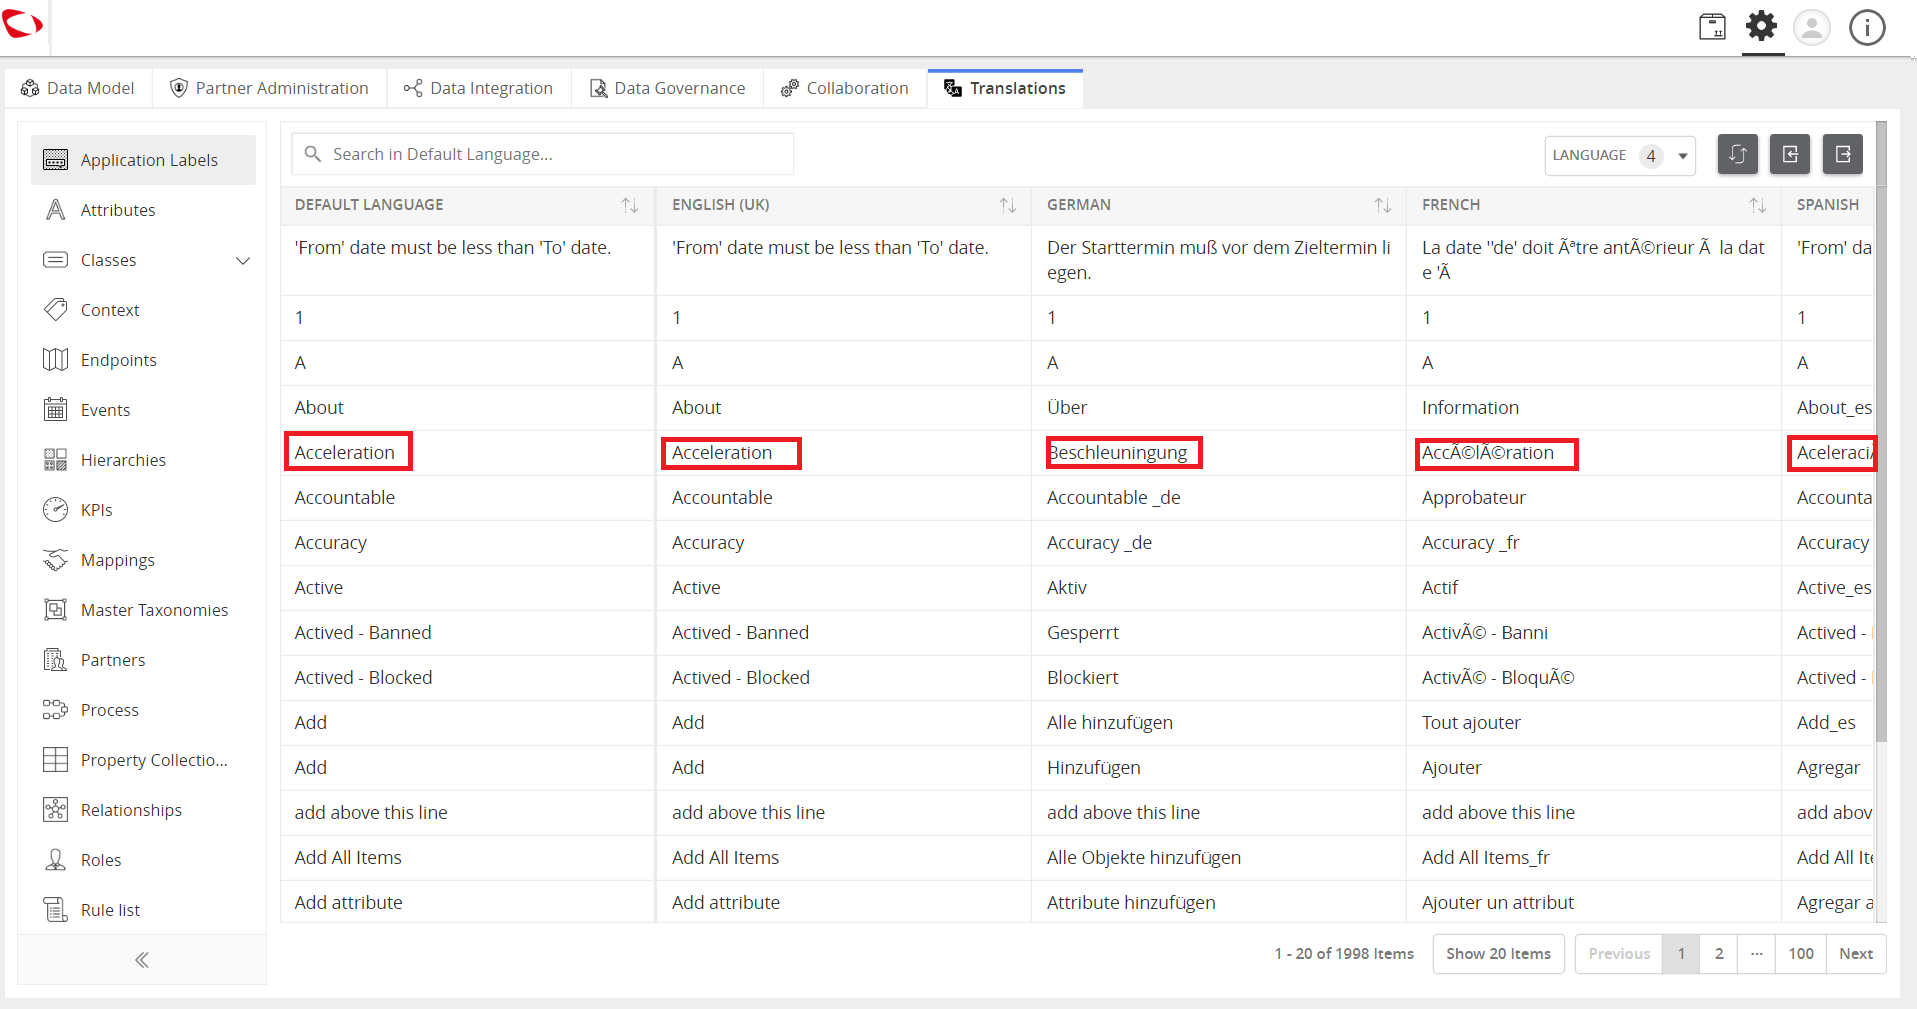Sort the German column
Screen dimensions: 1917x1009
tap(1382, 205)
